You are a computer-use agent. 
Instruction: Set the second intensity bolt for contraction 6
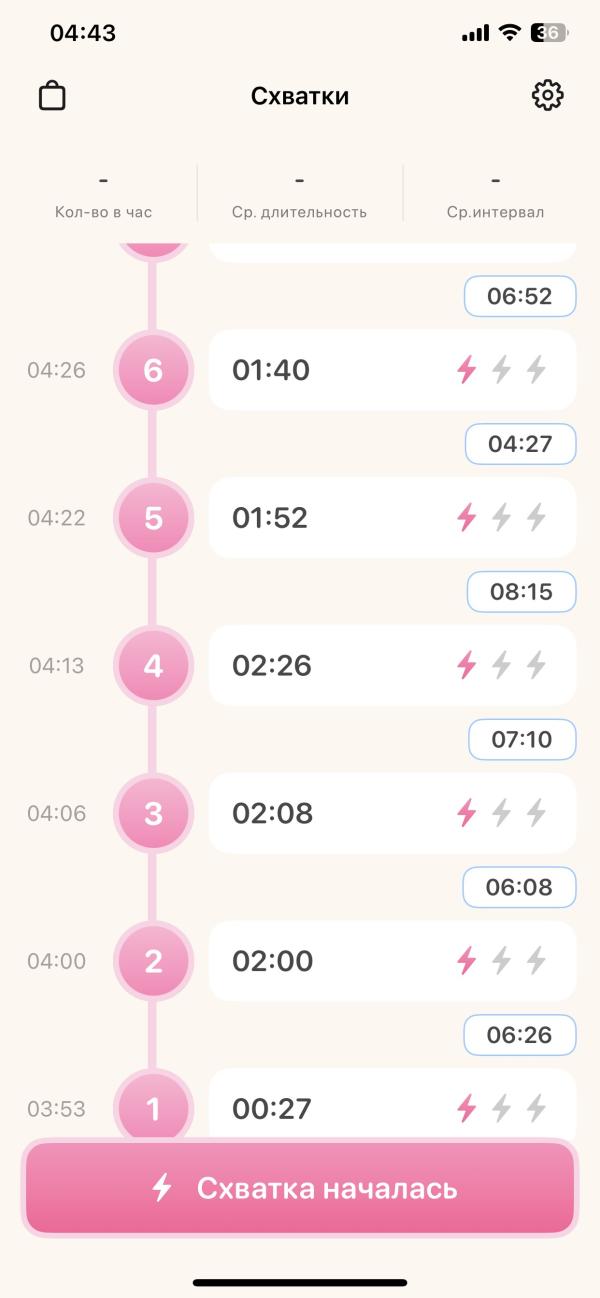click(502, 370)
